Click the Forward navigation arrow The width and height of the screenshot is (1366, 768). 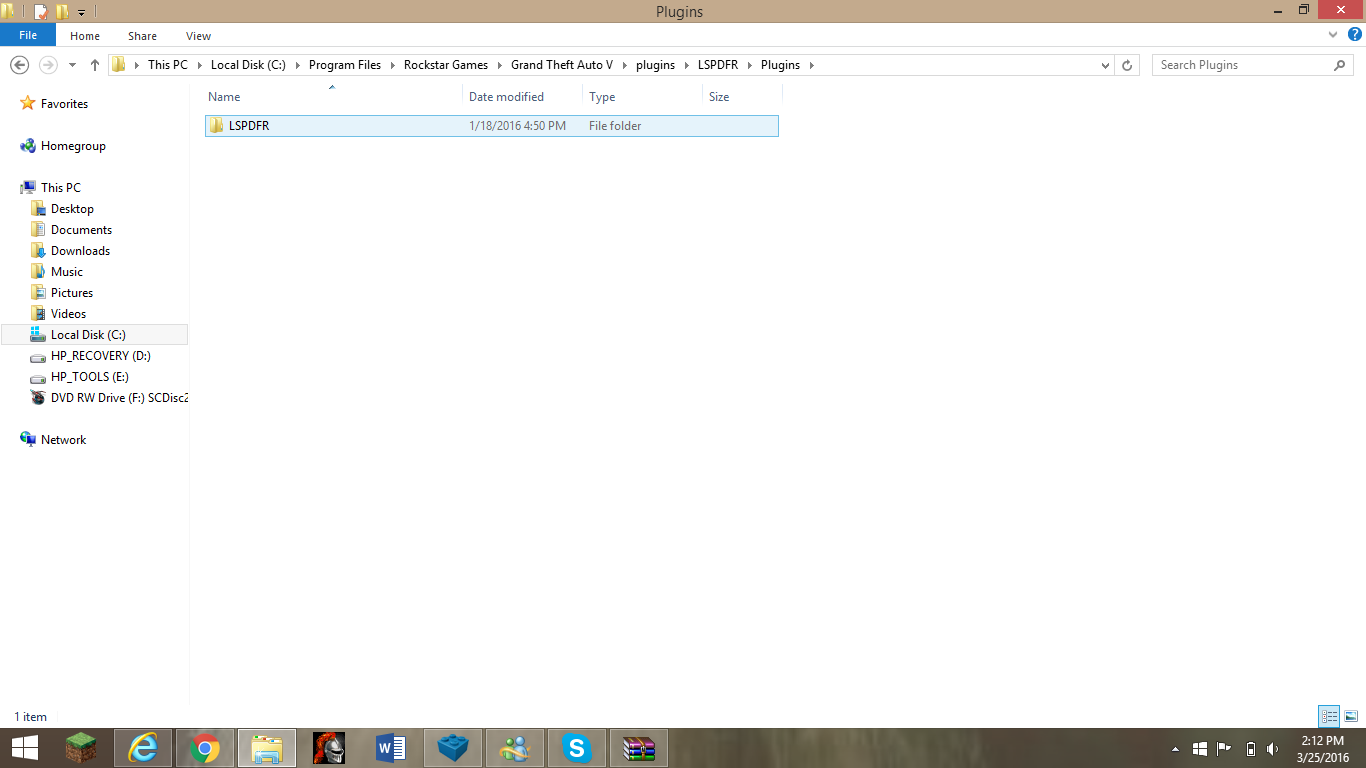tap(47, 65)
